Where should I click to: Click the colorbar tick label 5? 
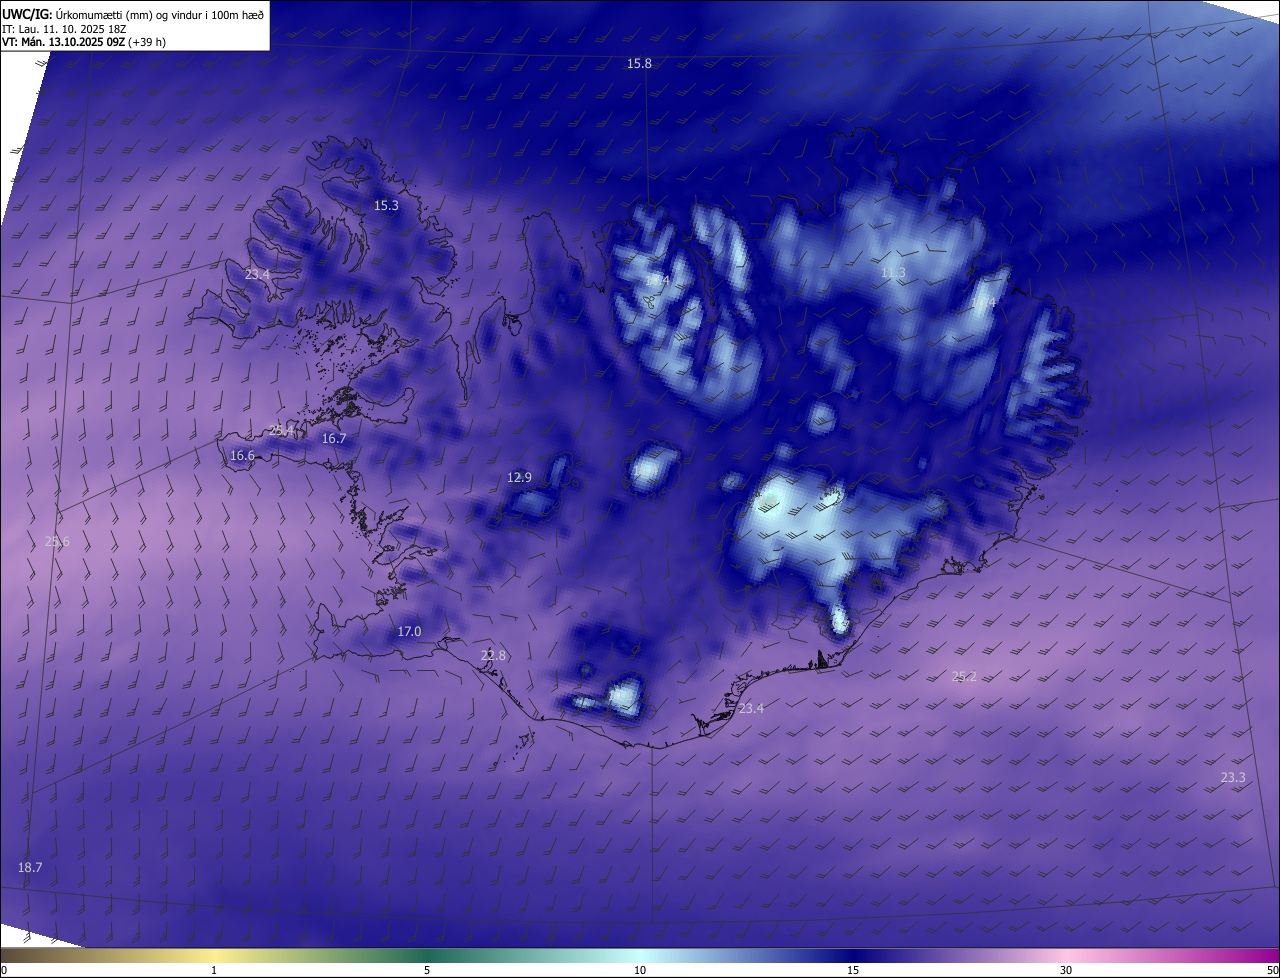(x=427, y=970)
